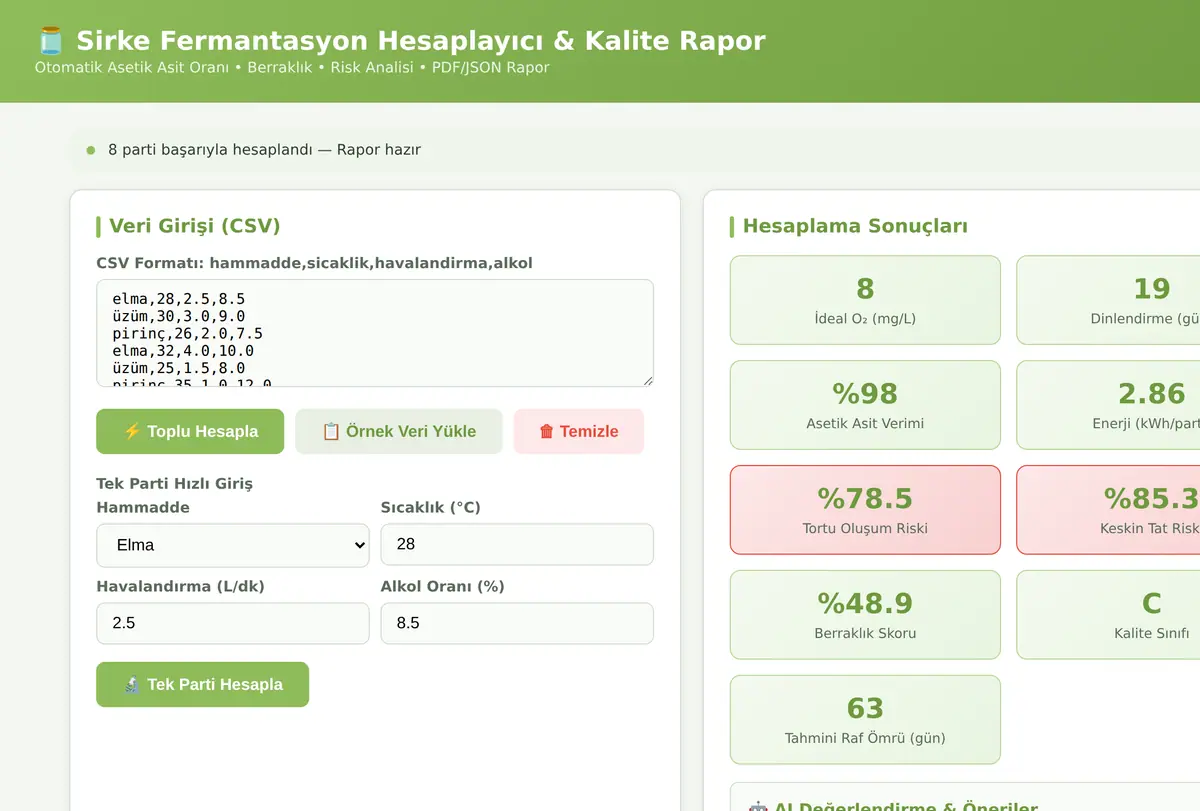Click the CSV row 'elma,28,2.5,8.5'
The height and width of the screenshot is (811, 1200).
(179, 299)
